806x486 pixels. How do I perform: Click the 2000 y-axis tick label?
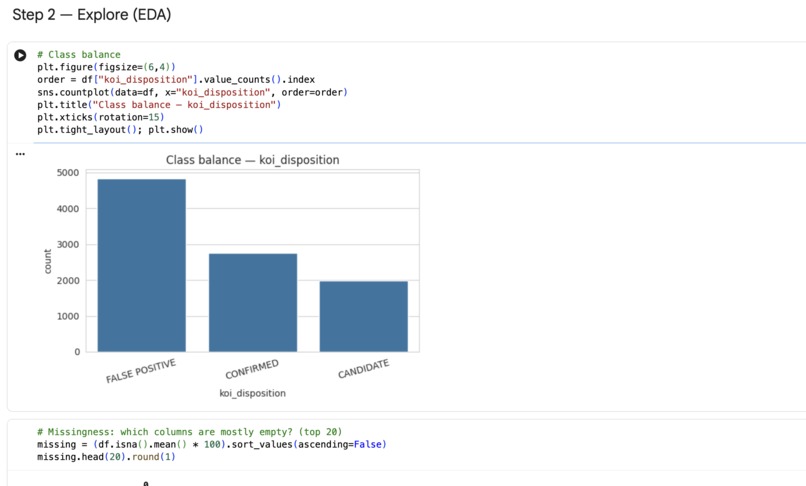(68, 281)
